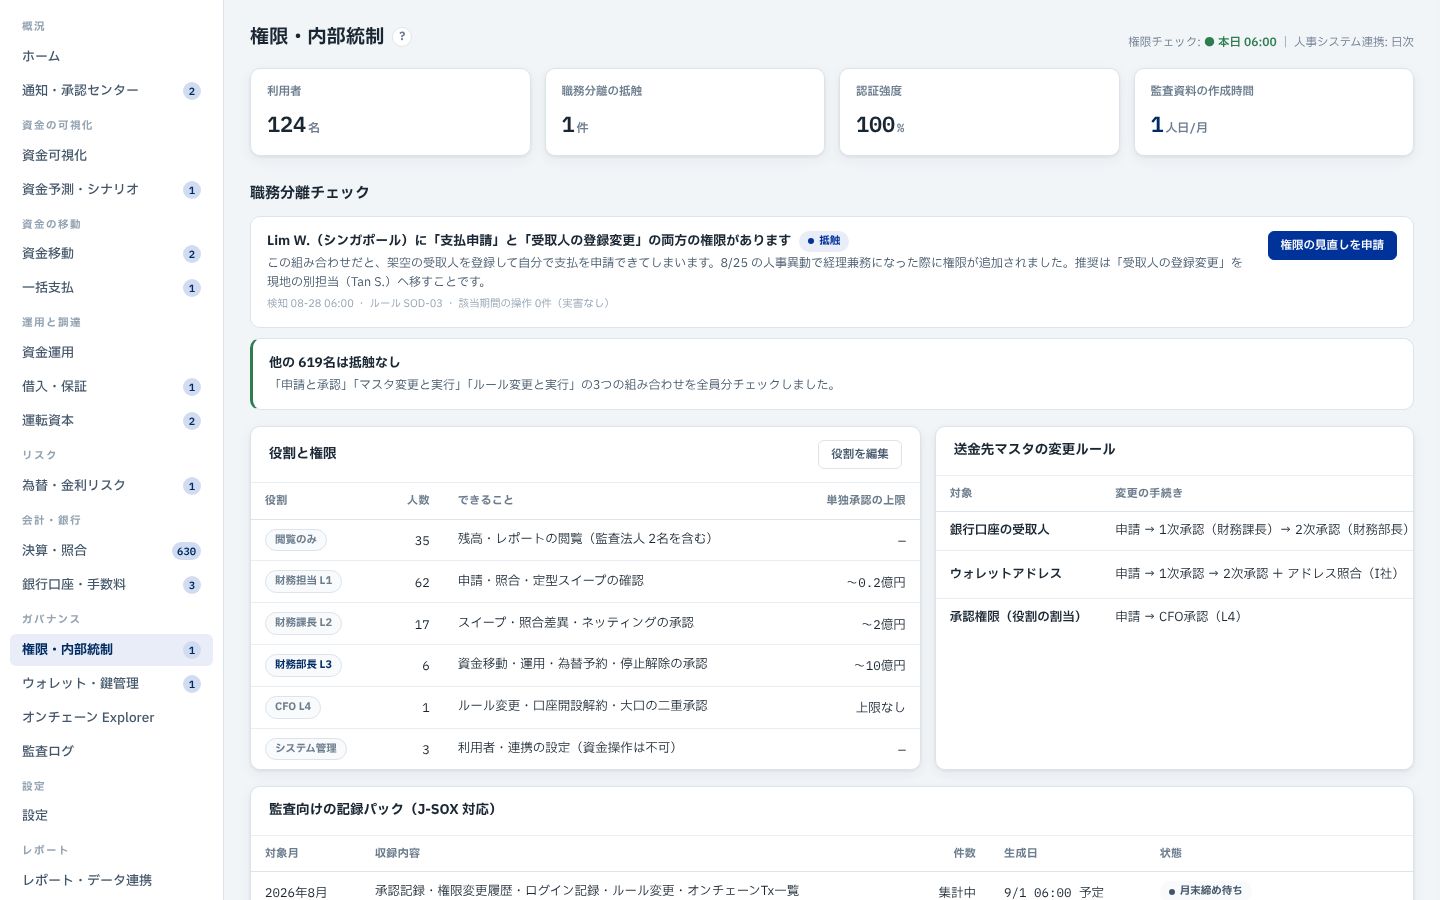
Task: Open ホーム in the sidebar
Action: pos(111,56)
